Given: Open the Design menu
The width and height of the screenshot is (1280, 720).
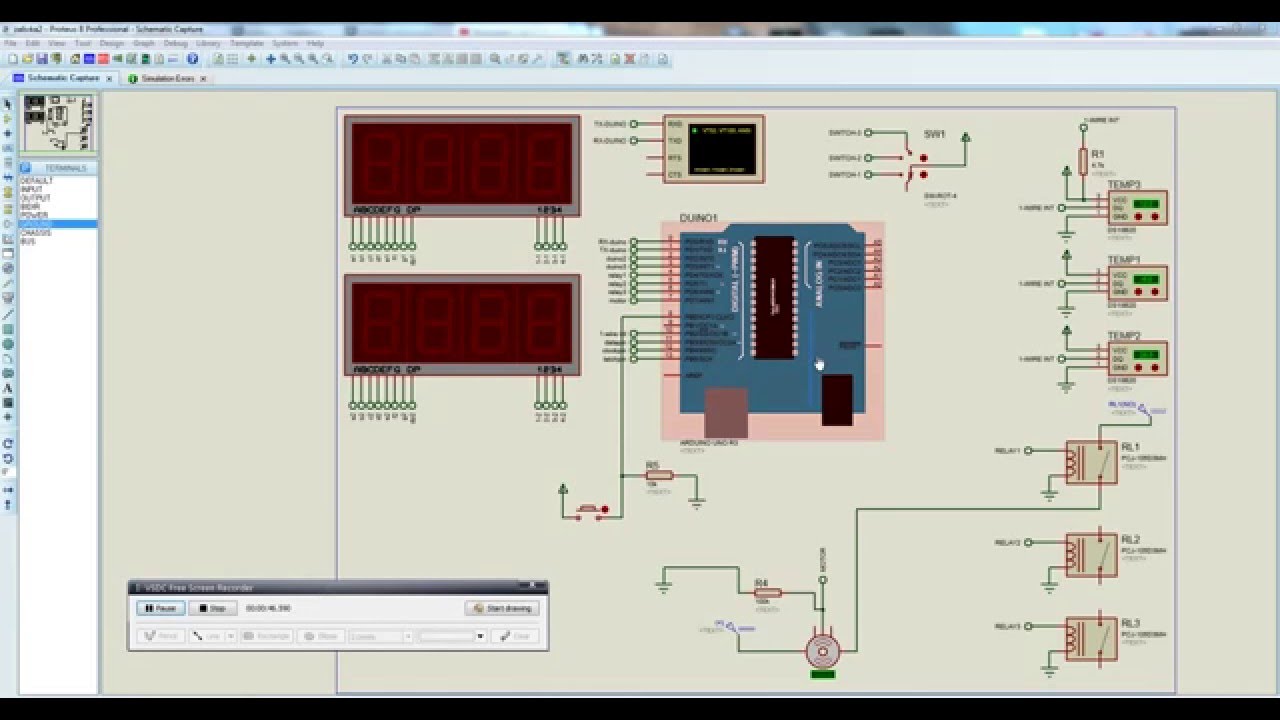Looking at the screenshot, I should click(x=112, y=44).
